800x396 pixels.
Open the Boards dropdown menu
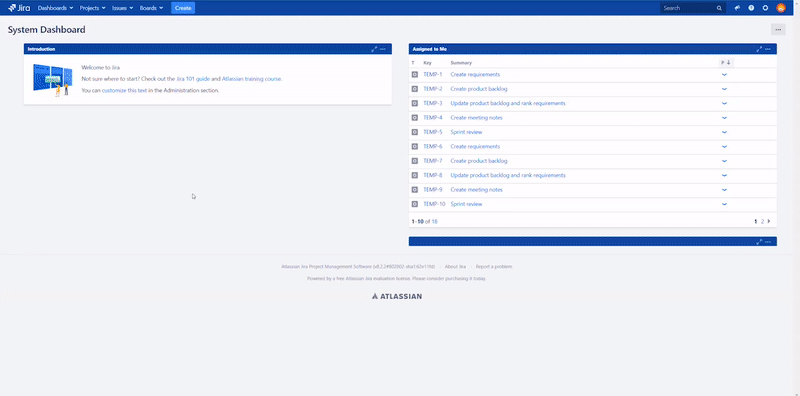click(x=152, y=8)
